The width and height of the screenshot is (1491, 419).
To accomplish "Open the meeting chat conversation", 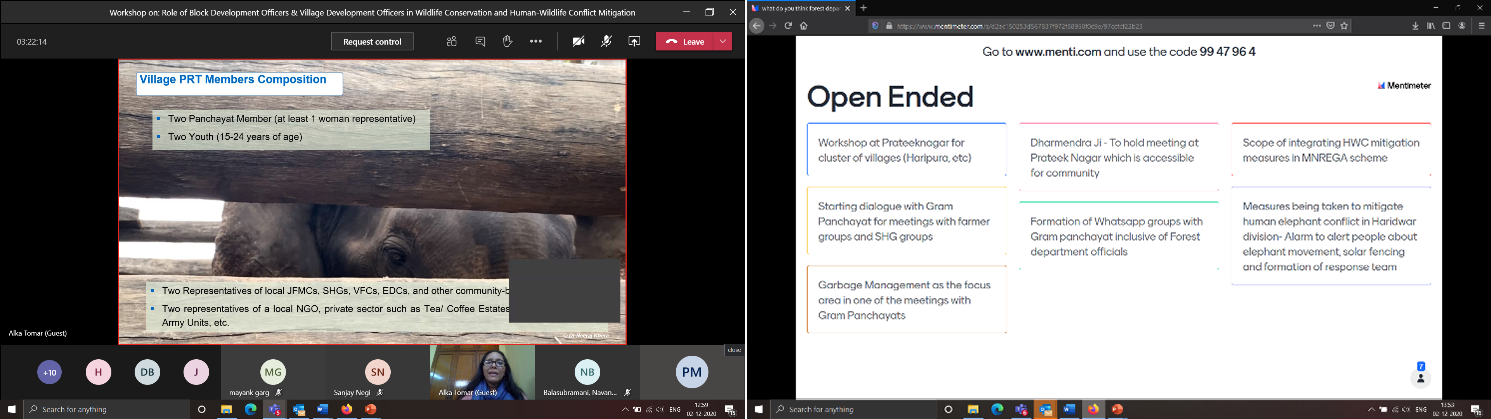I will click(x=480, y=41).
